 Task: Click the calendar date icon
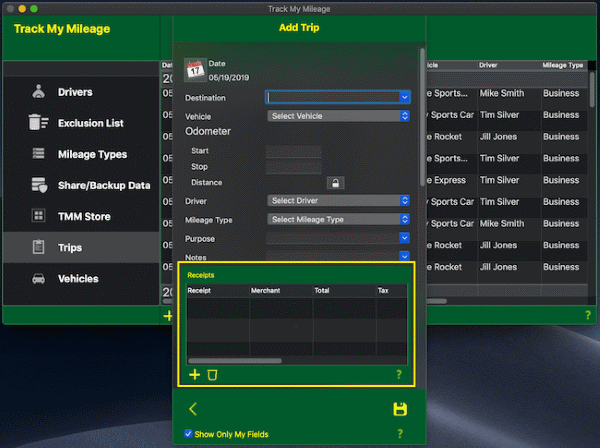point(194,68)
